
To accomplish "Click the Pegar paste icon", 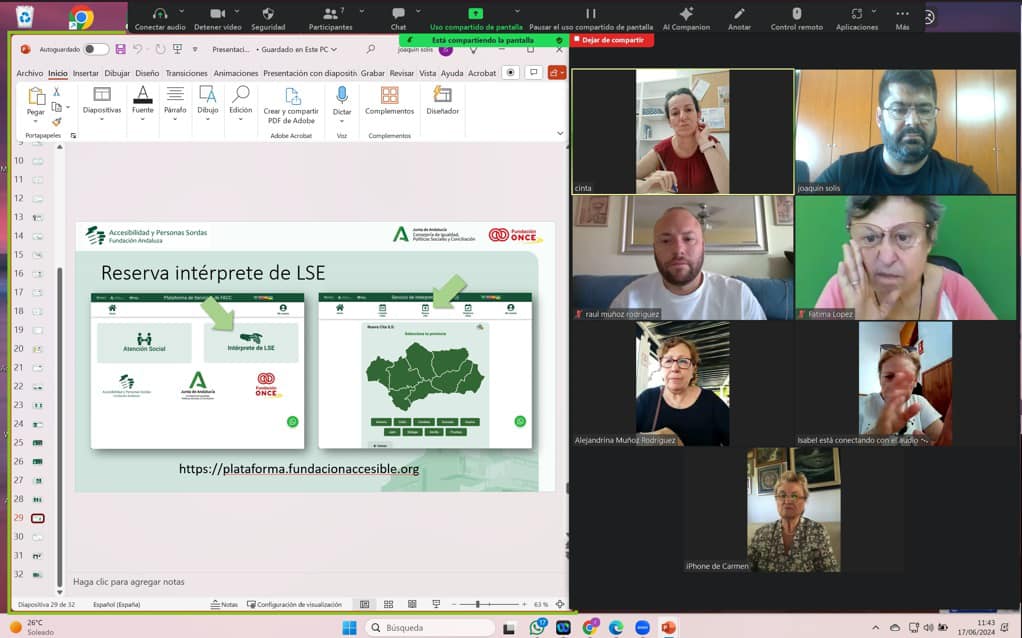I will [x=36, y=98].
